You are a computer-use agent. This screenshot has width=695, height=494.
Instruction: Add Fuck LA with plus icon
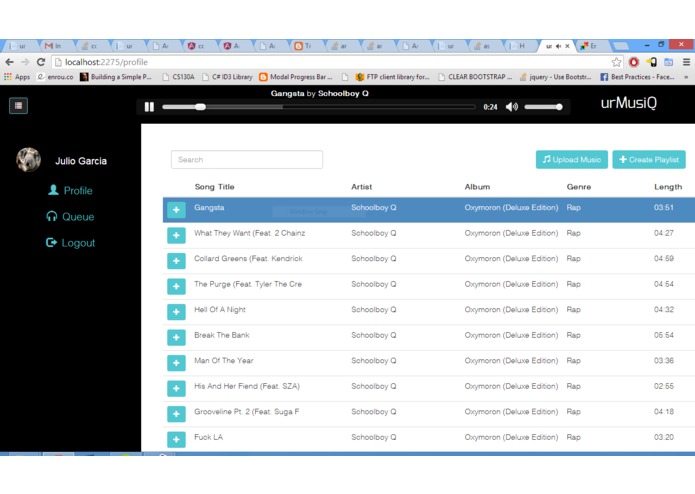[176, 440]
